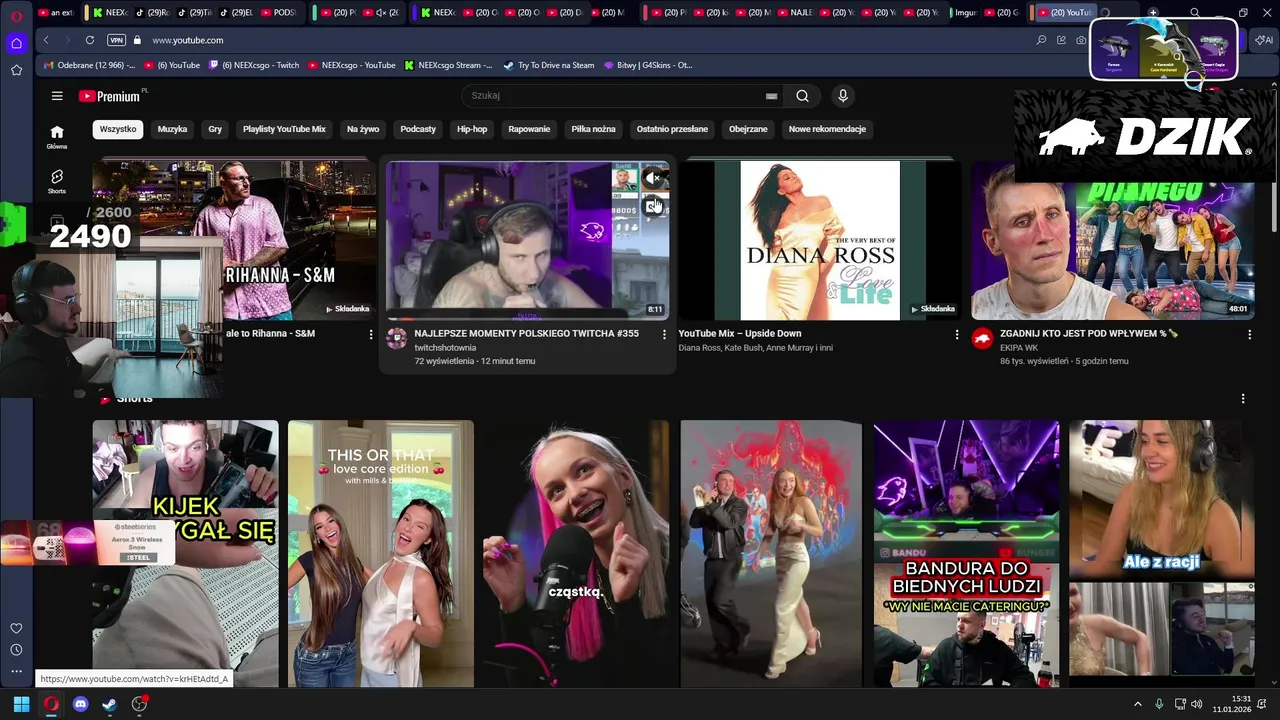This screenshot has width=1280, height=720.
Task: Open Steam from the taskbar
Action: point(110,704)
